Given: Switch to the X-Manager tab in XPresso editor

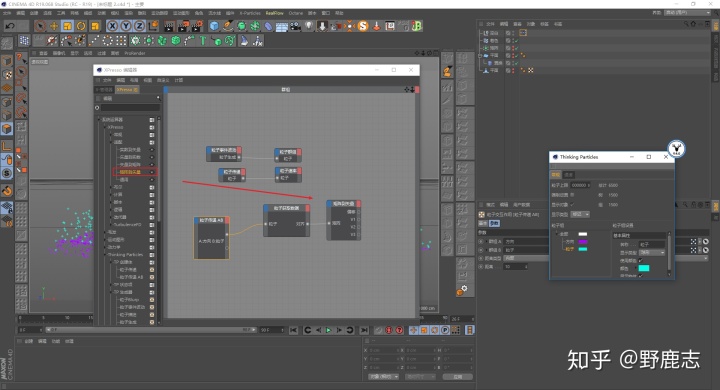Looking at the screenshot, I should coord(105,90).
